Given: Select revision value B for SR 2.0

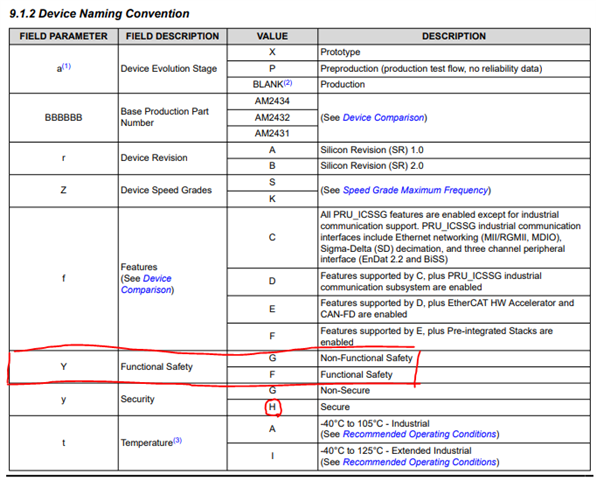Looking at the screenshot, I should pyautogui.click(x=272, y=166).
